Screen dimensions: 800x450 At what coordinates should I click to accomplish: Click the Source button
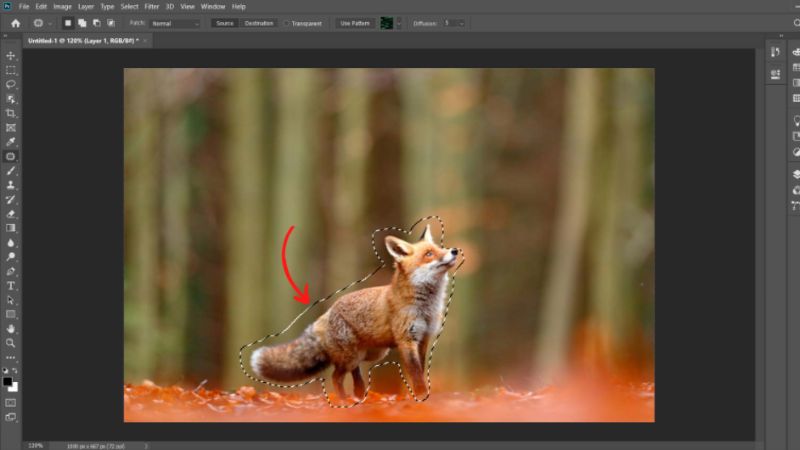tap(224, 23)
